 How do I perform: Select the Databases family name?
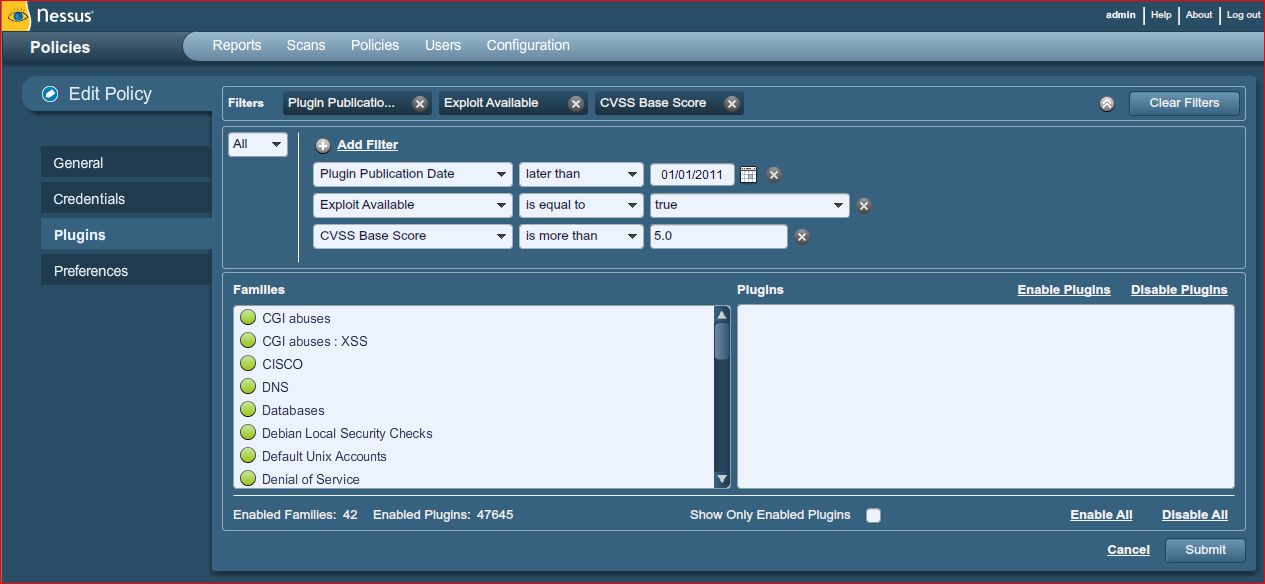pyautogui.click(x=293, y=411)
